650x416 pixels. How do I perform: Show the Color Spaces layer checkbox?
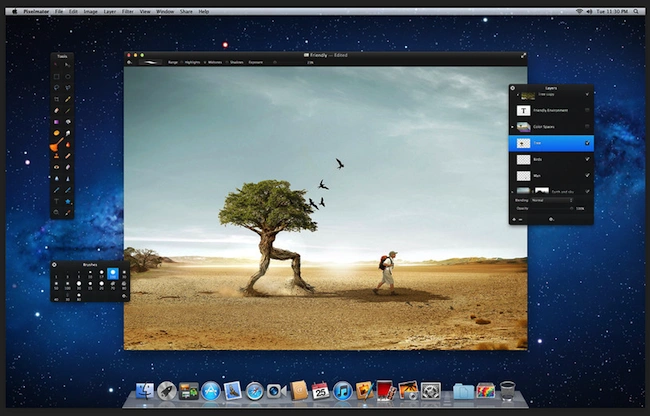pos(587,126)
